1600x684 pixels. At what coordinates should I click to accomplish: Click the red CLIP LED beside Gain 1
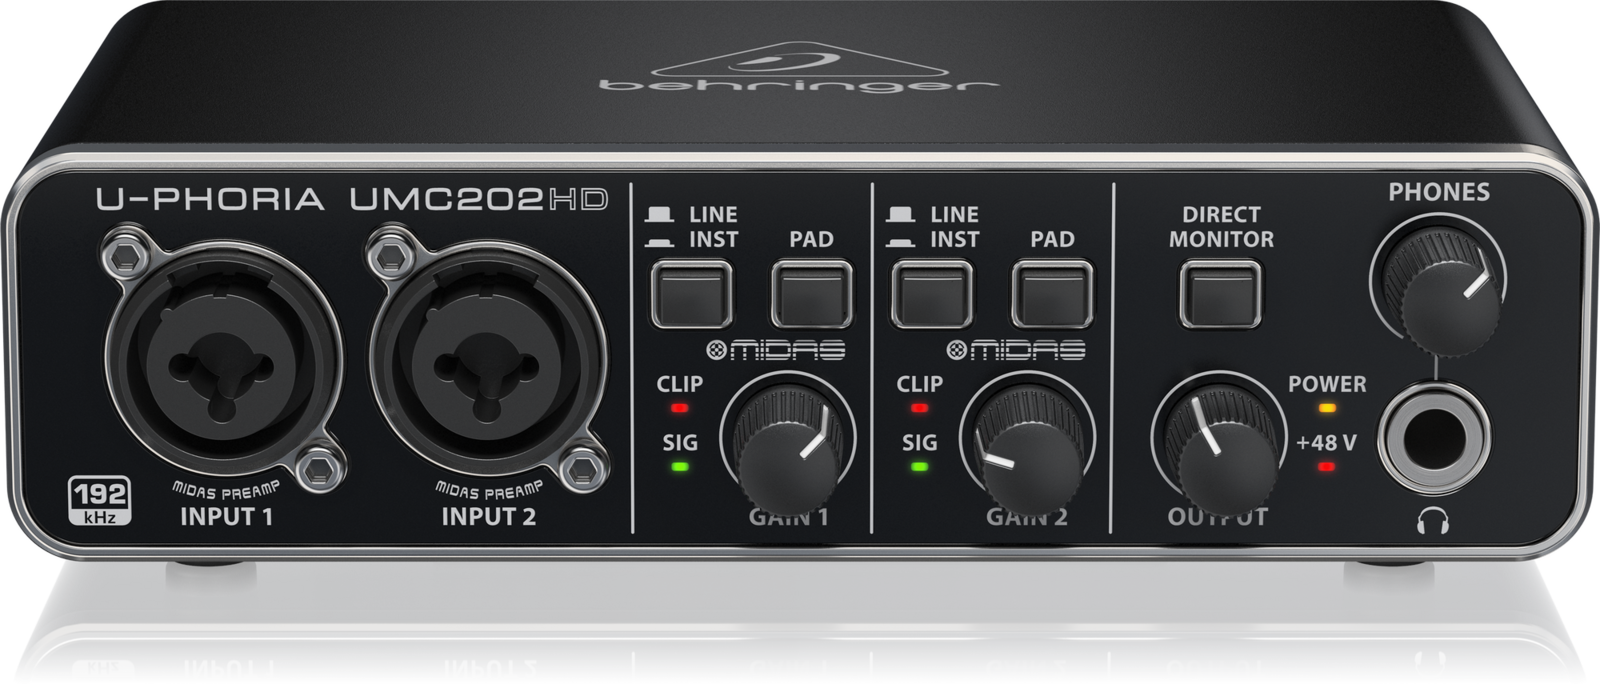pos(680,408)
